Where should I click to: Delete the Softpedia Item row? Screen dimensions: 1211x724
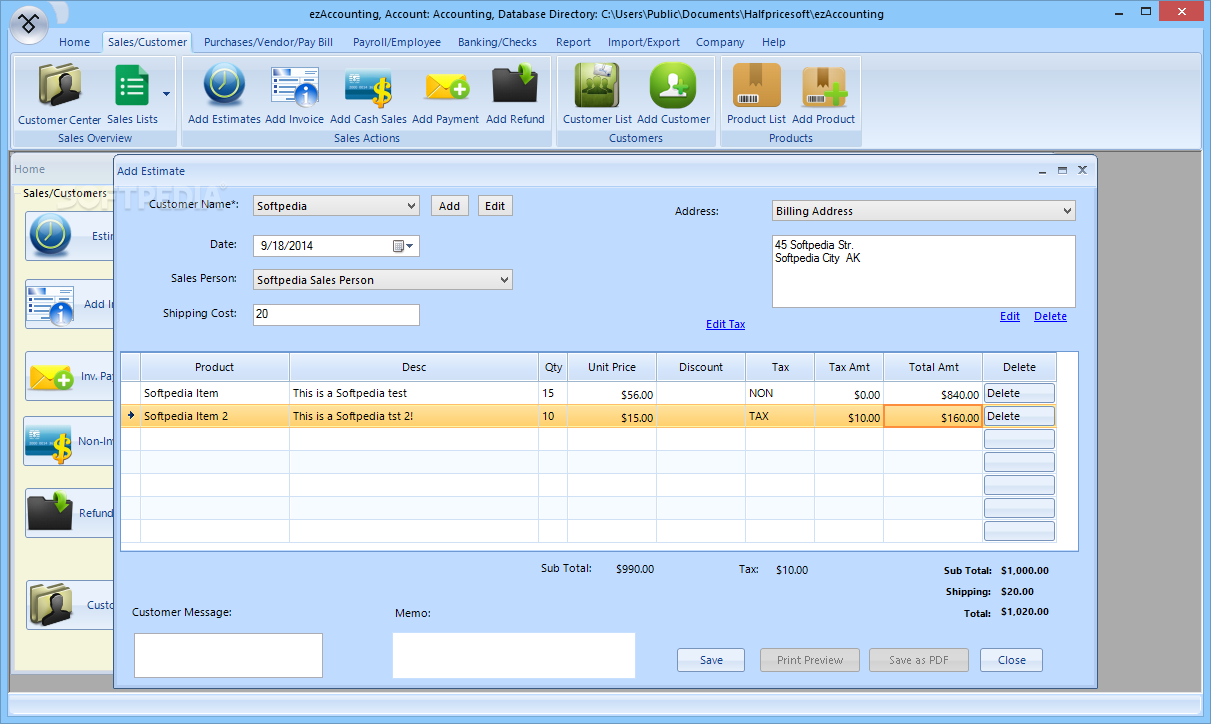pyautogui.click(x=1019, y=393)
